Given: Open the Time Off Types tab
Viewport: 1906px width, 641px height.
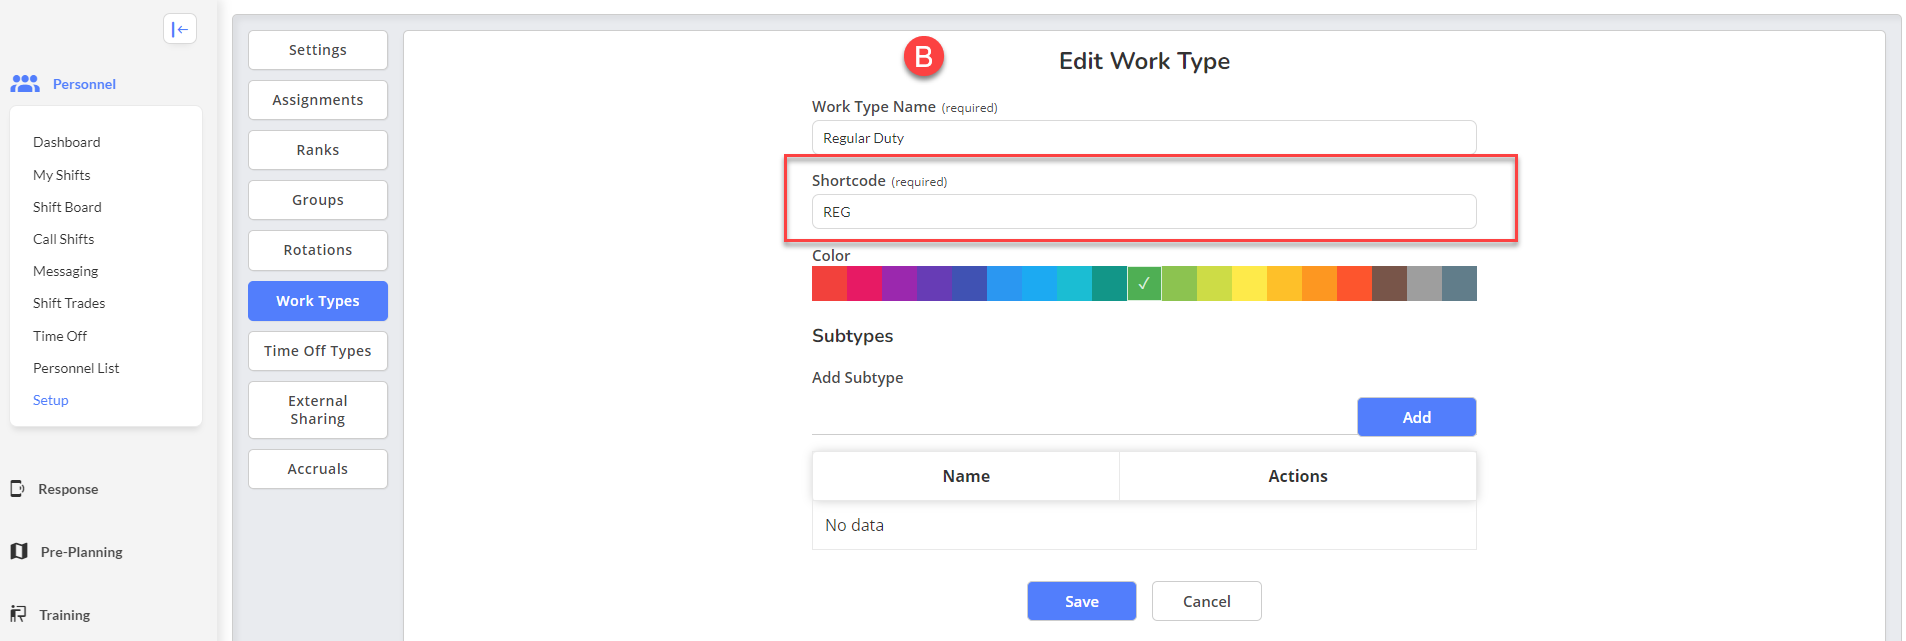Looking at the screenshot, I should tap(318, 351).
